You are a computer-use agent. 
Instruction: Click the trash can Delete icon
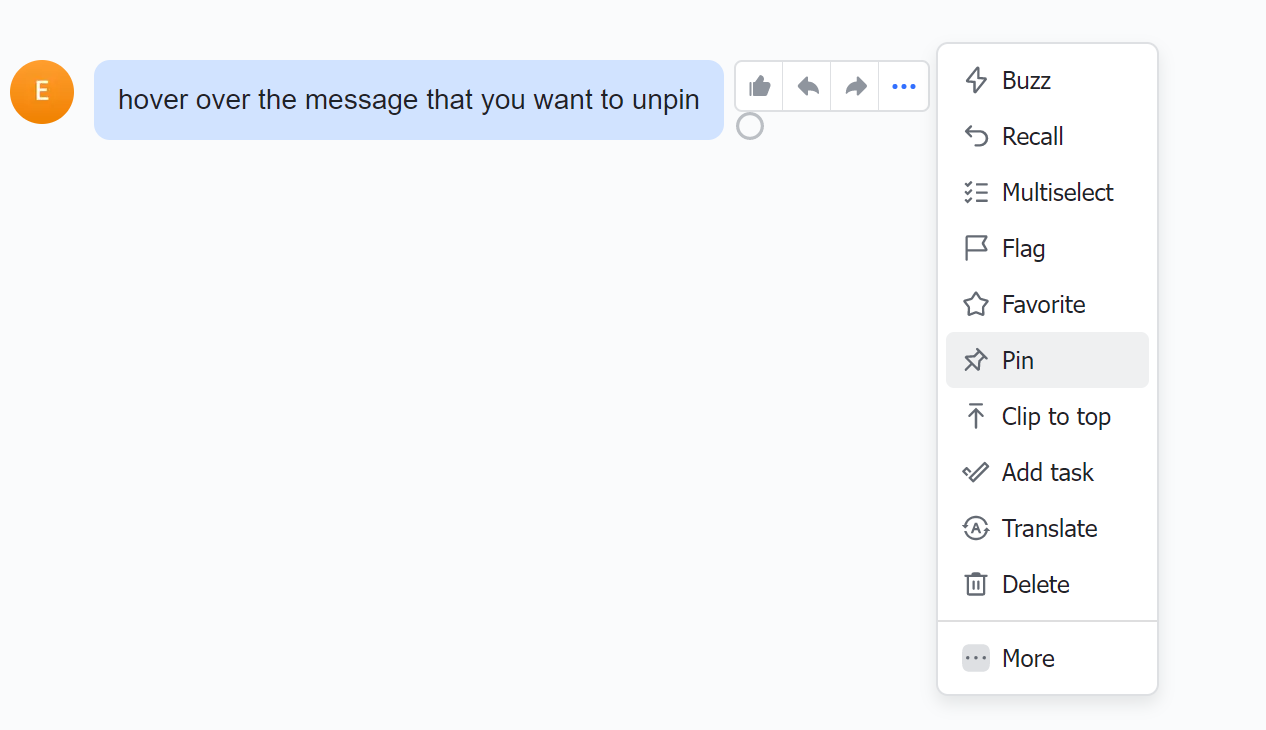[976, 584]
